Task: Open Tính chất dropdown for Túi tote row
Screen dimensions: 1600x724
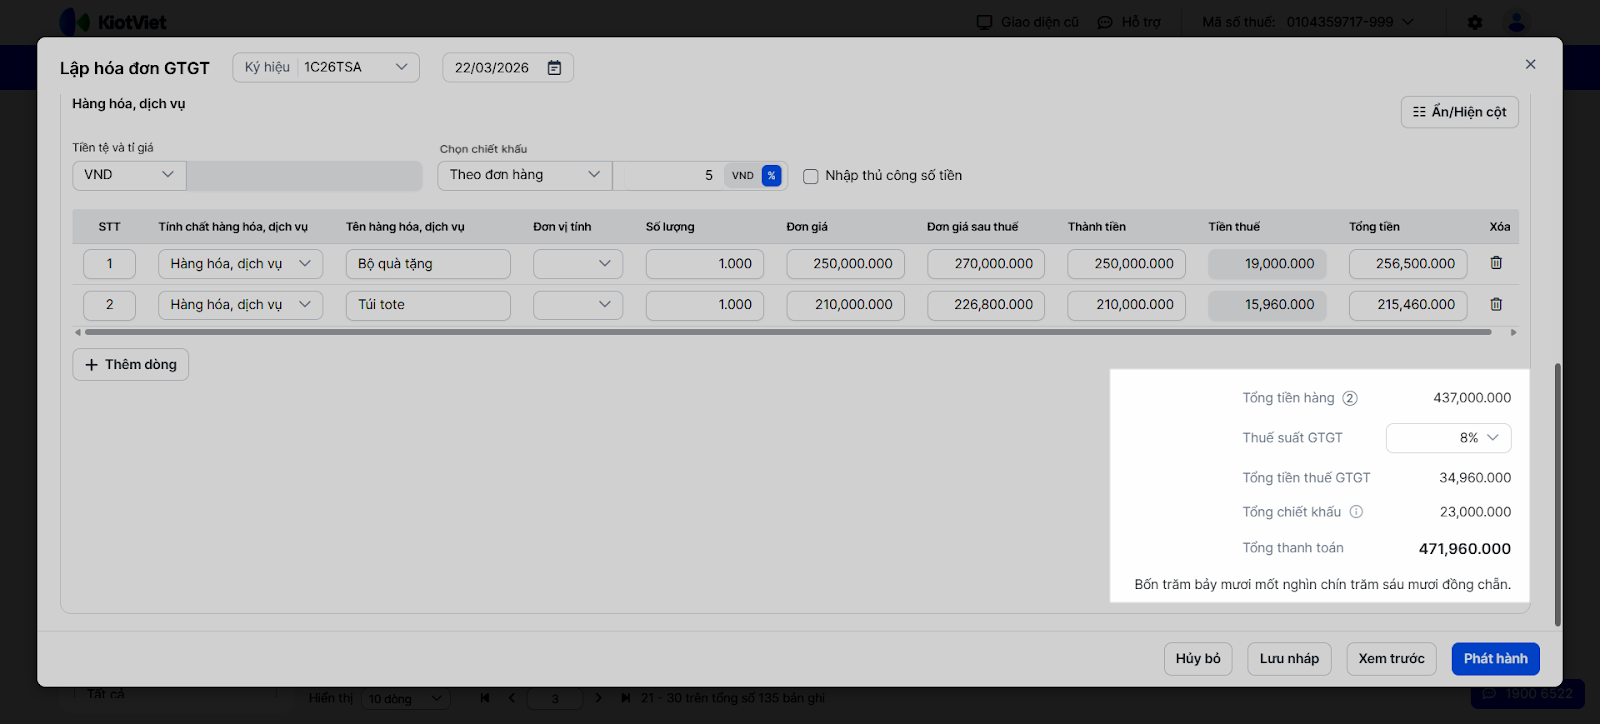Action: 240,305
